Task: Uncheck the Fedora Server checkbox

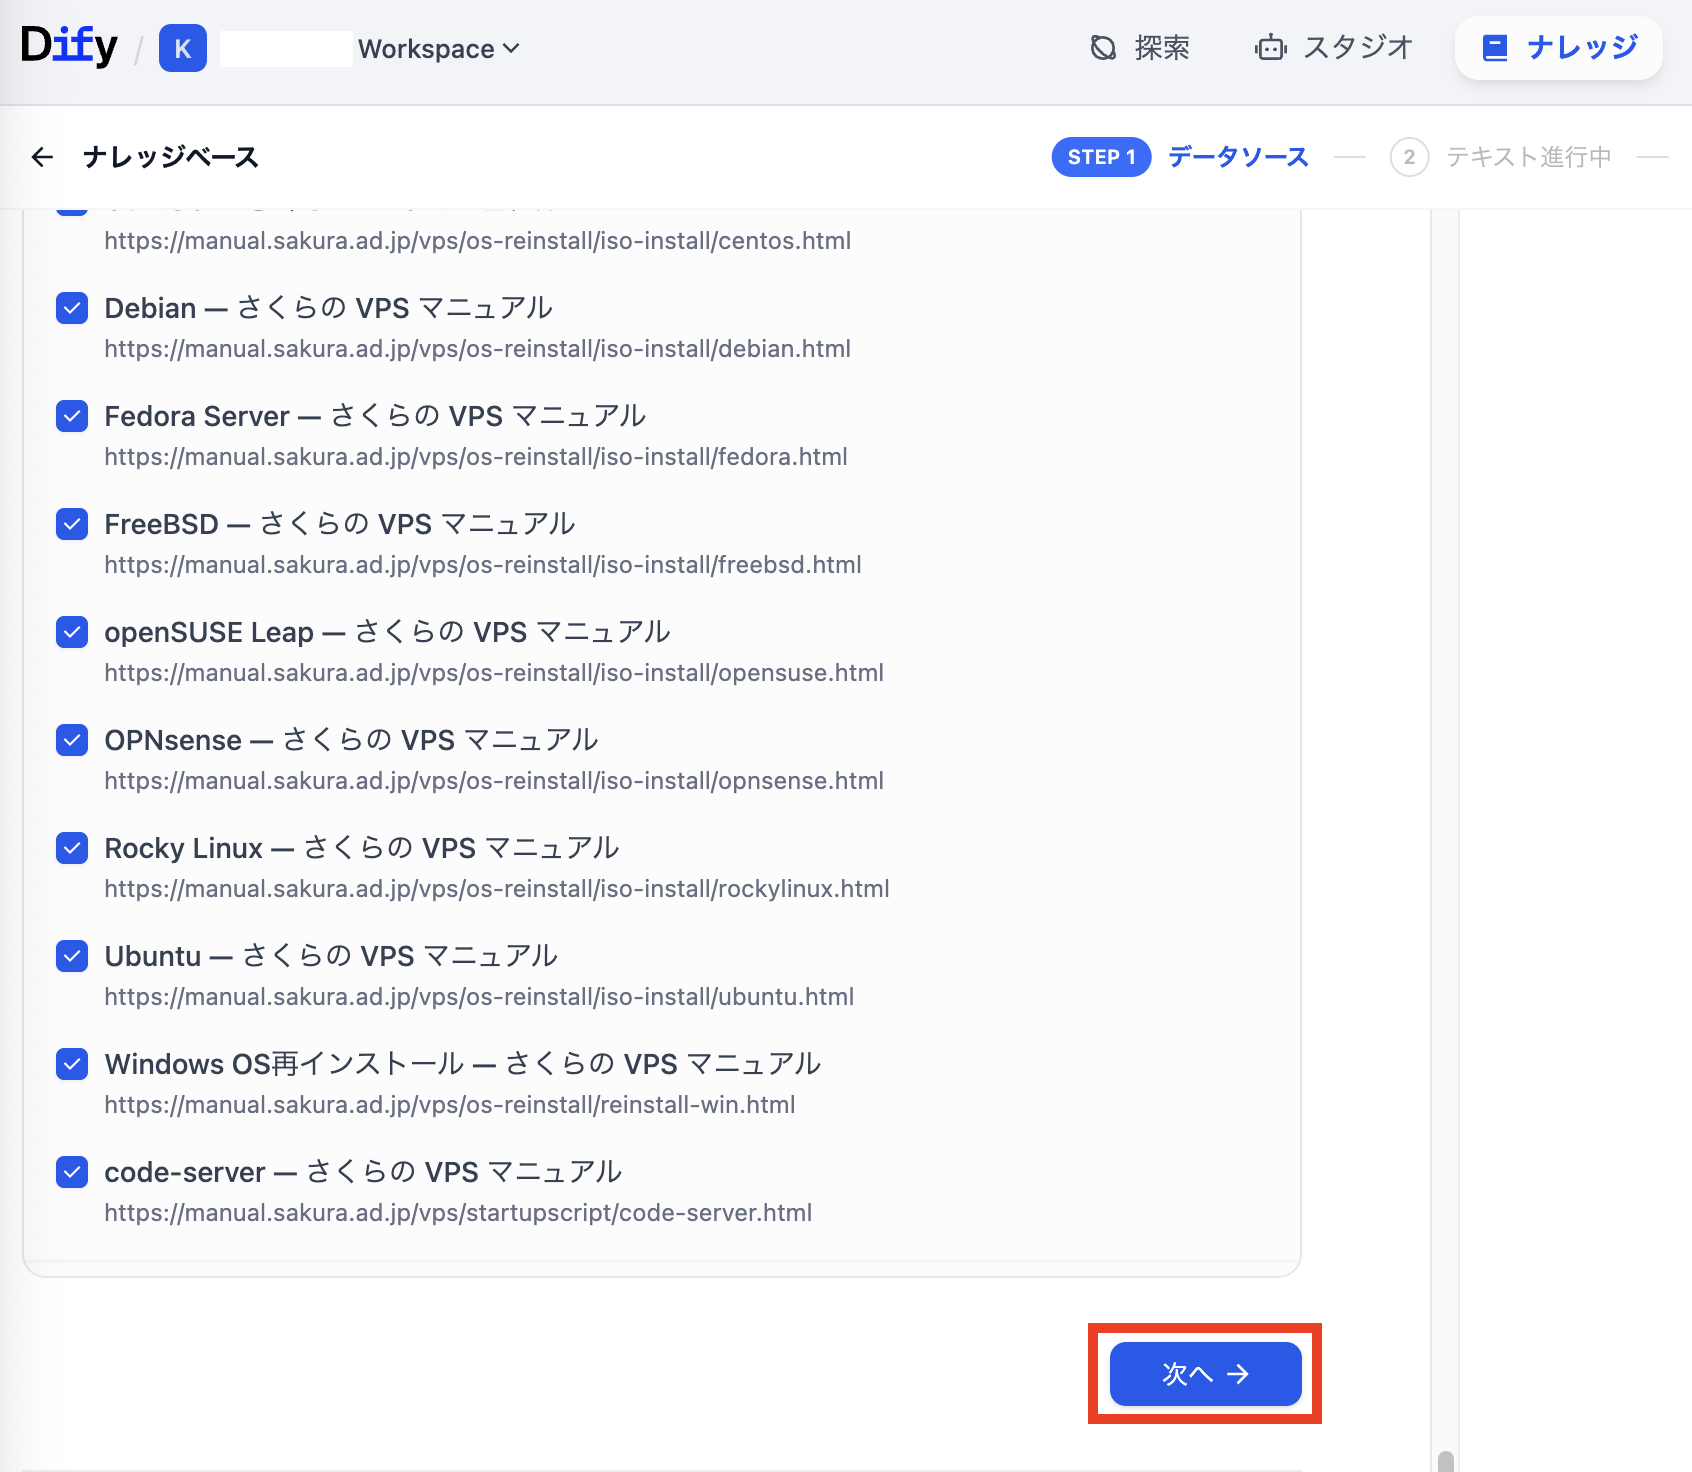Action: tap(72, 416)
